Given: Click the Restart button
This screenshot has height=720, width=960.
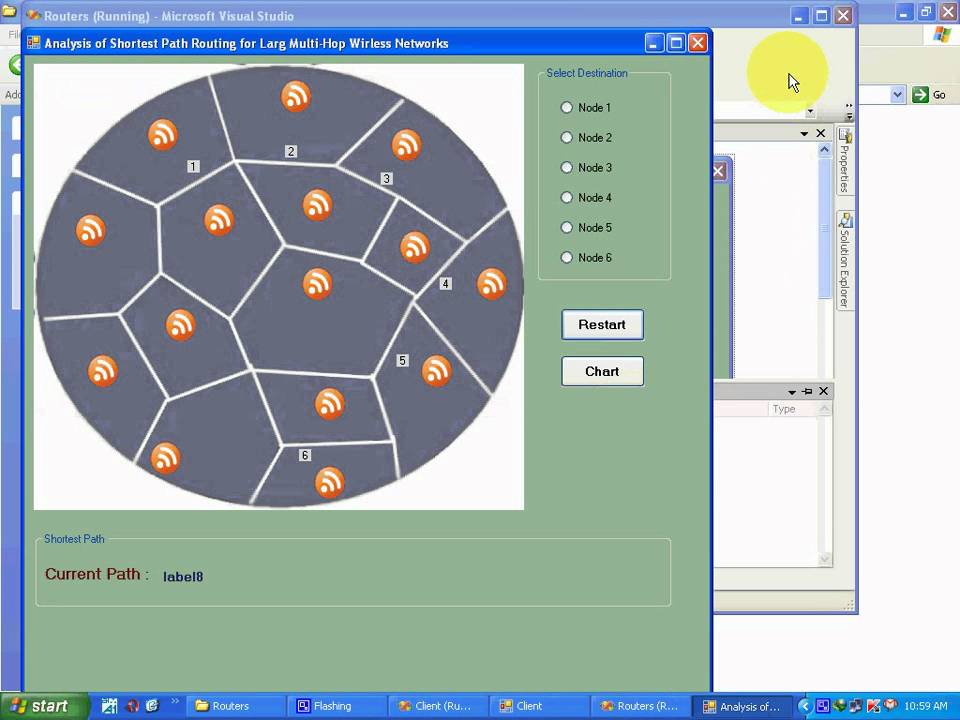Looking at the screenshot, I should pos(602,325).
